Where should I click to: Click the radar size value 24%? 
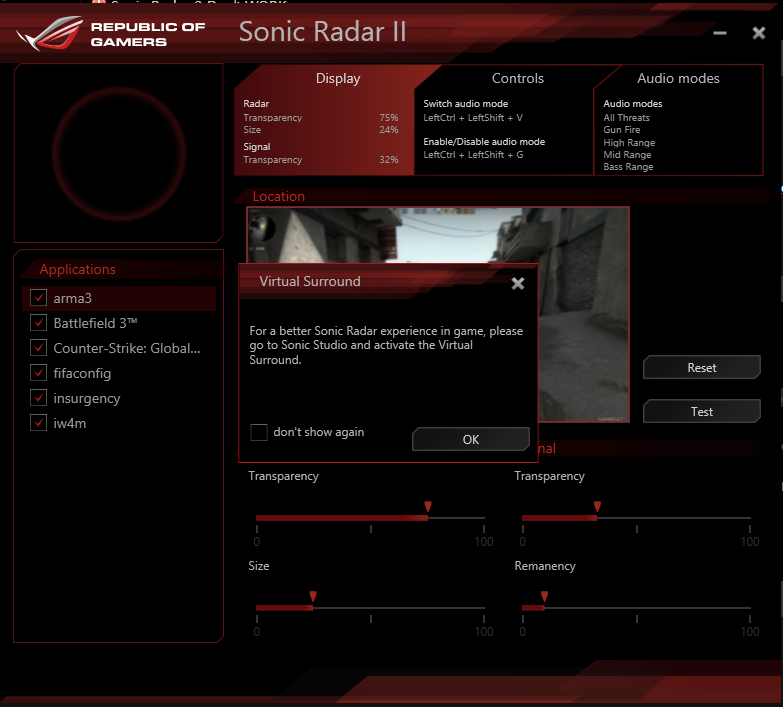[389, 130]
